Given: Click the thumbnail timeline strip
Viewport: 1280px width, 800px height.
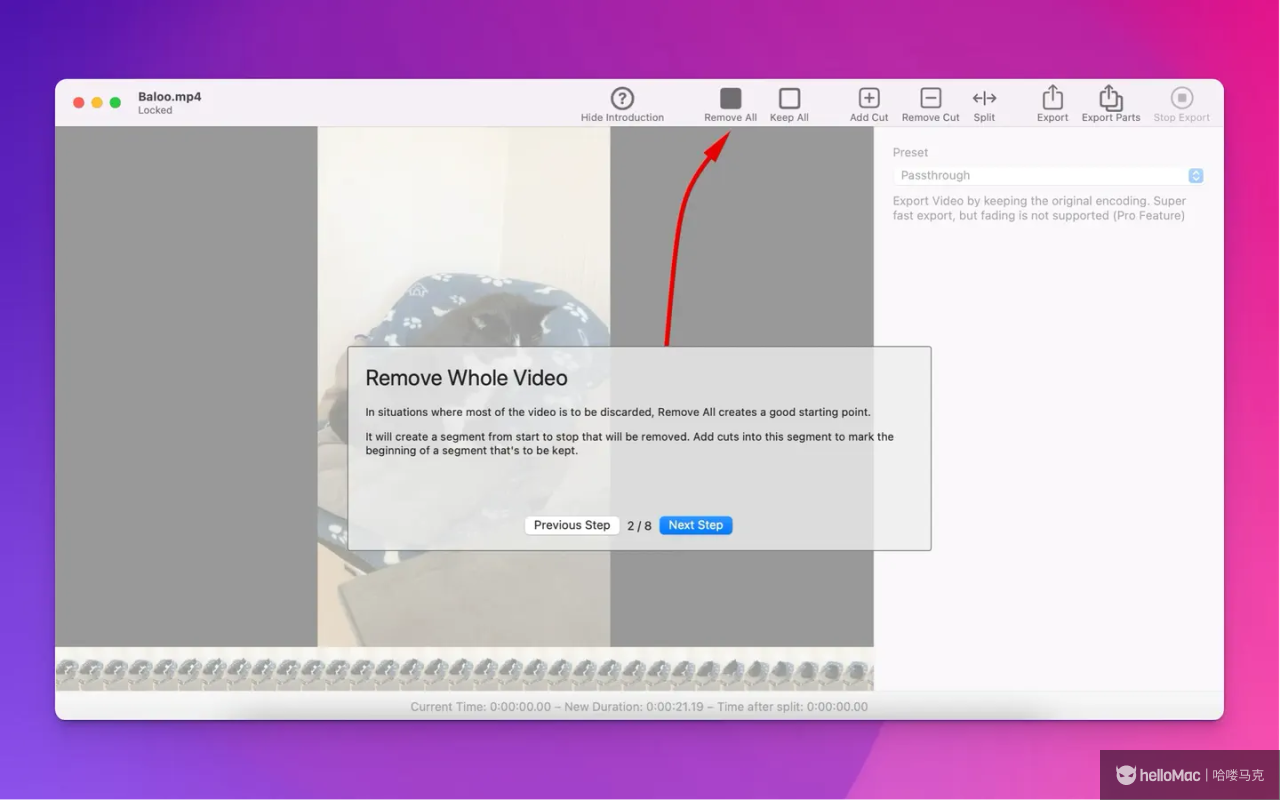Looking at the screenshot, I should (x=464, y=672).
